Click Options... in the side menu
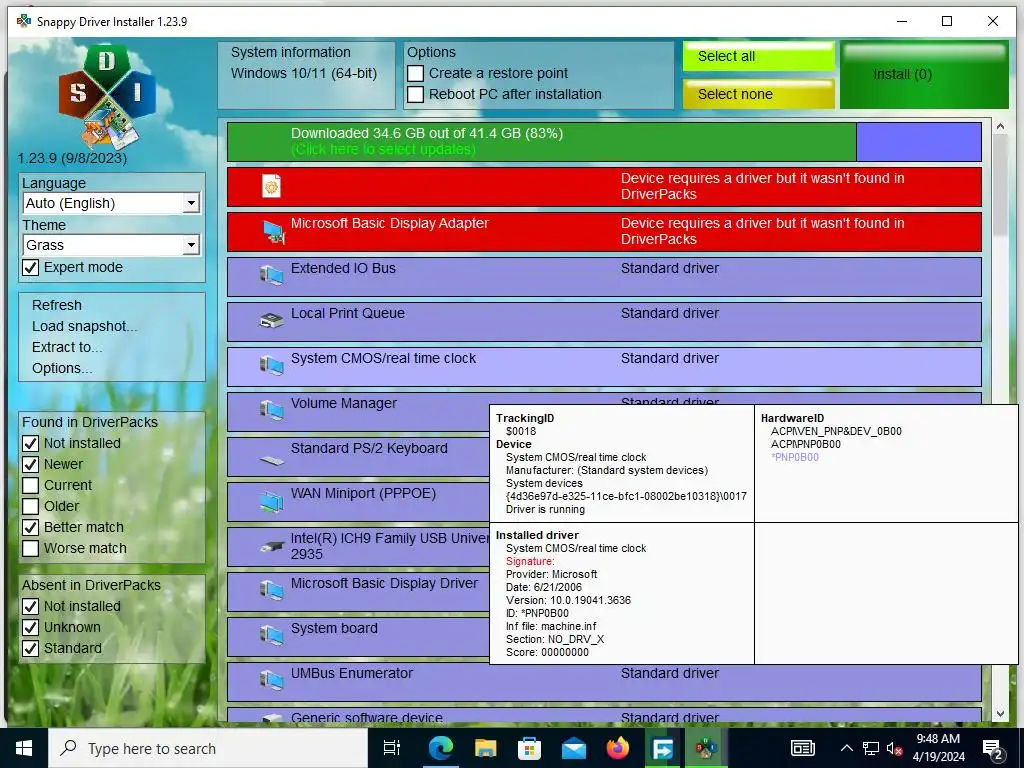 62,368
